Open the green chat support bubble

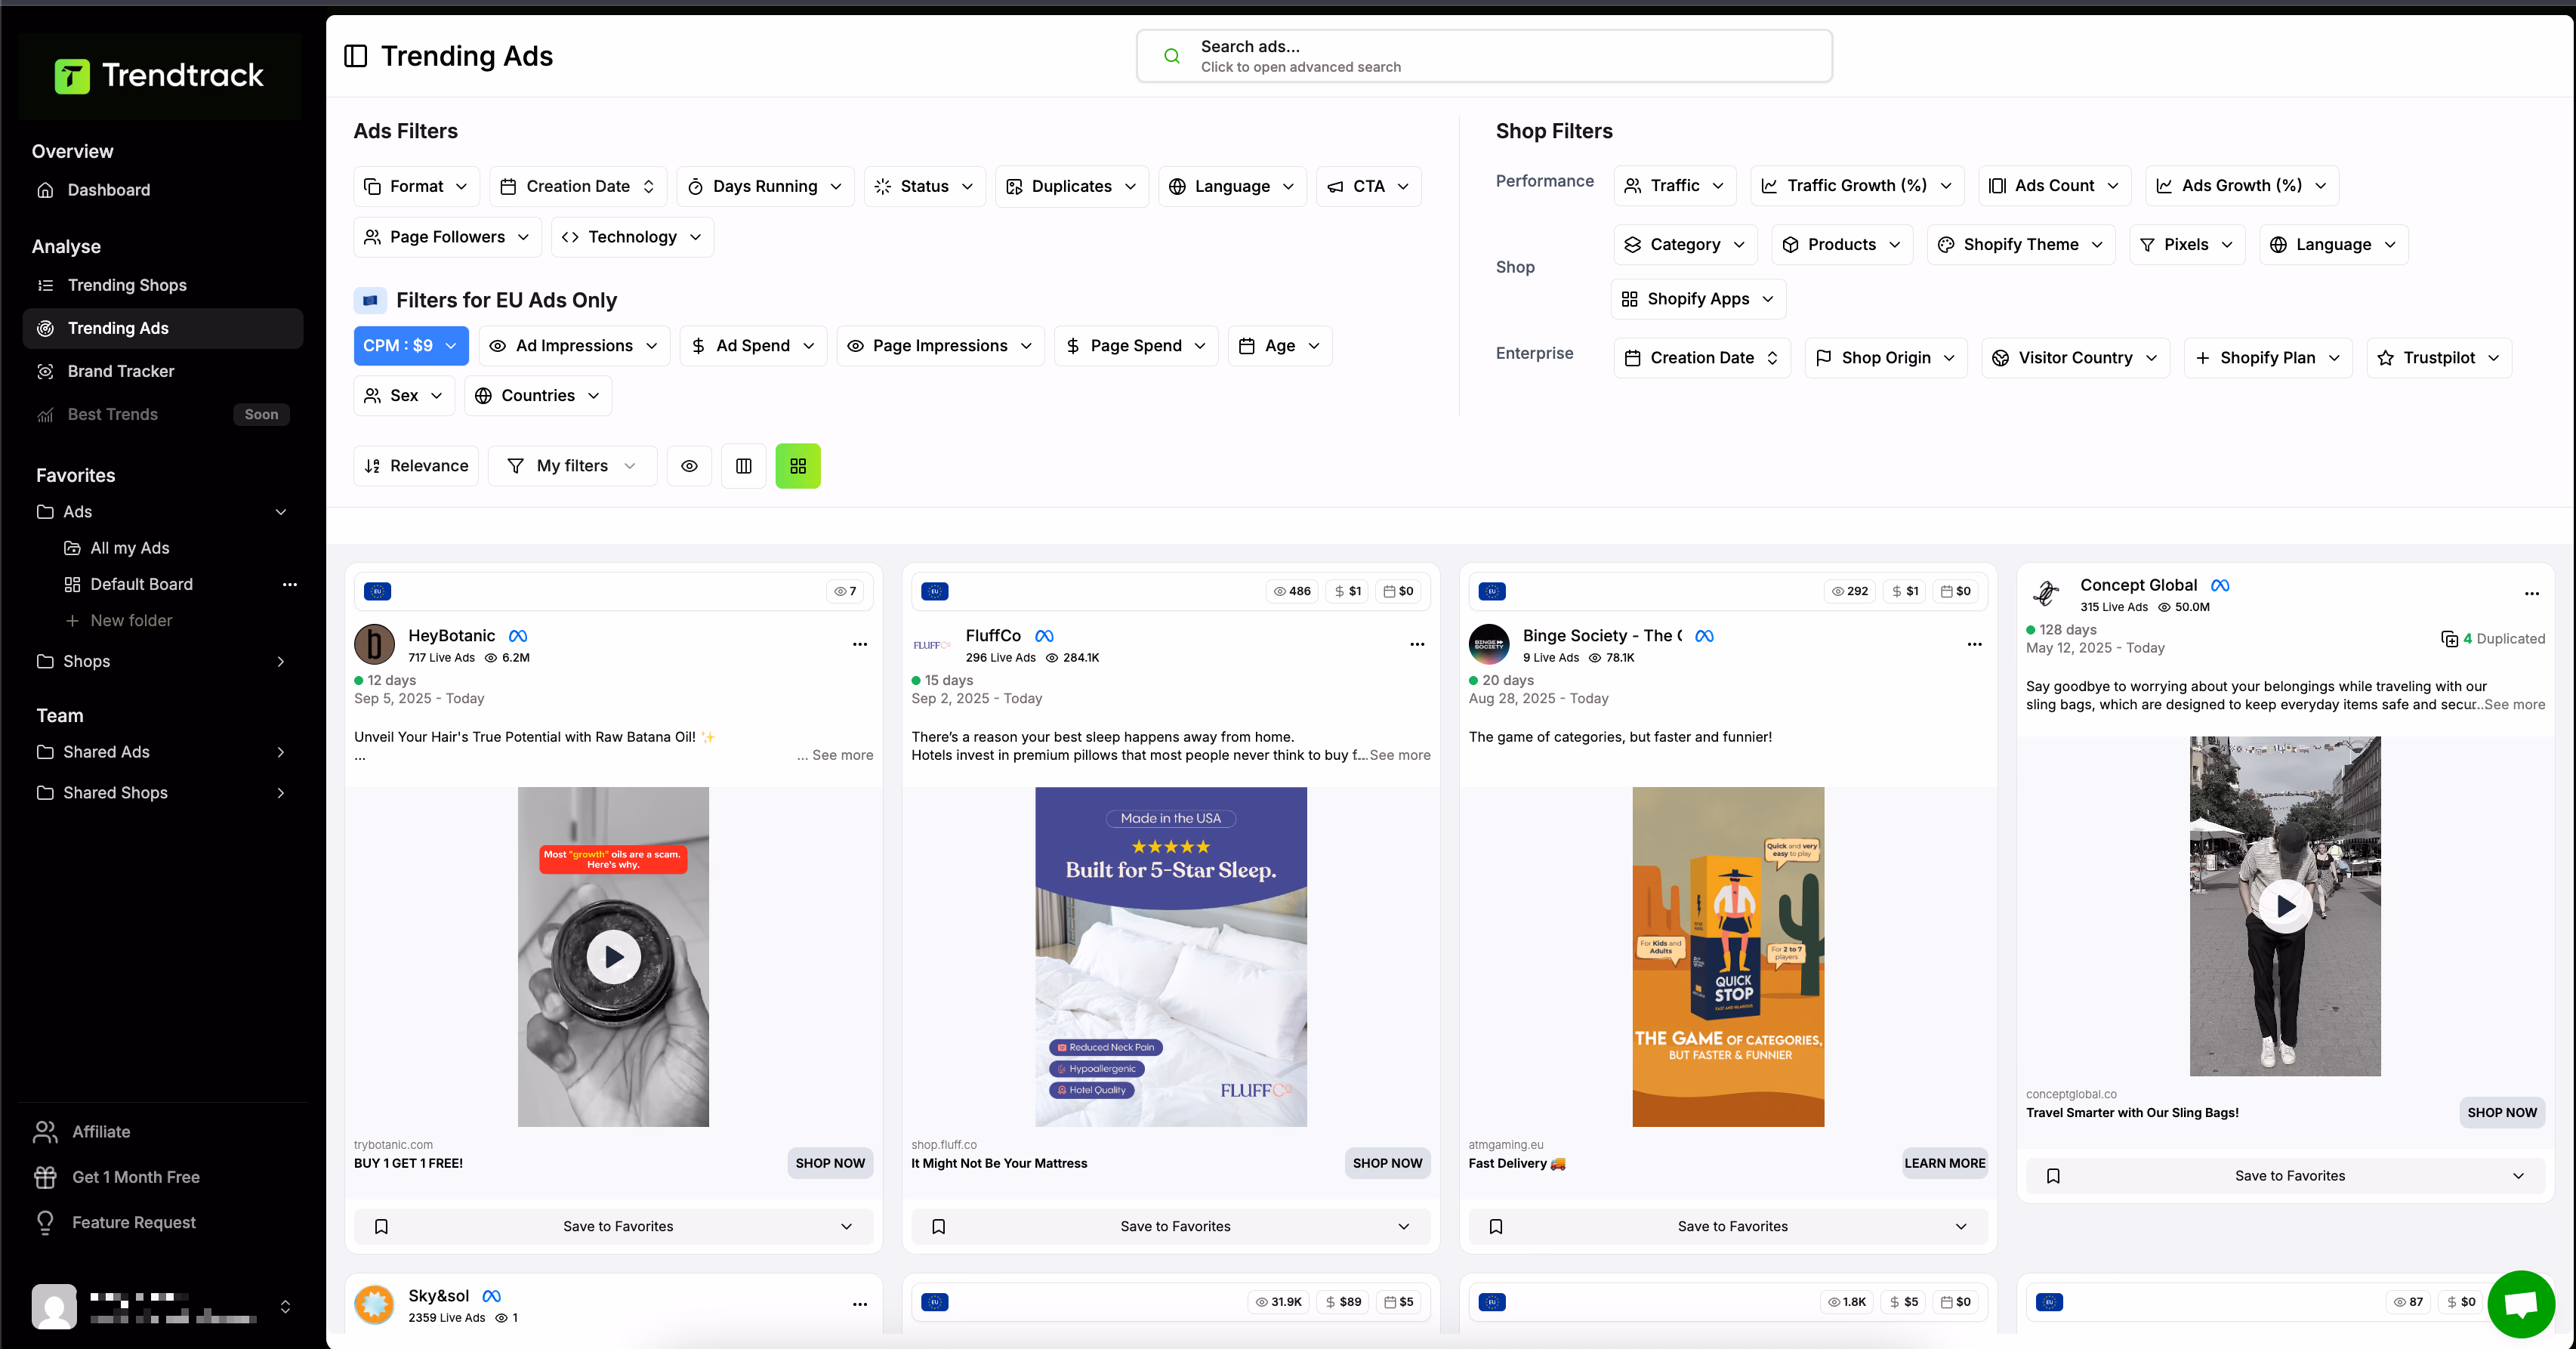click(x=2520, y=1304)
